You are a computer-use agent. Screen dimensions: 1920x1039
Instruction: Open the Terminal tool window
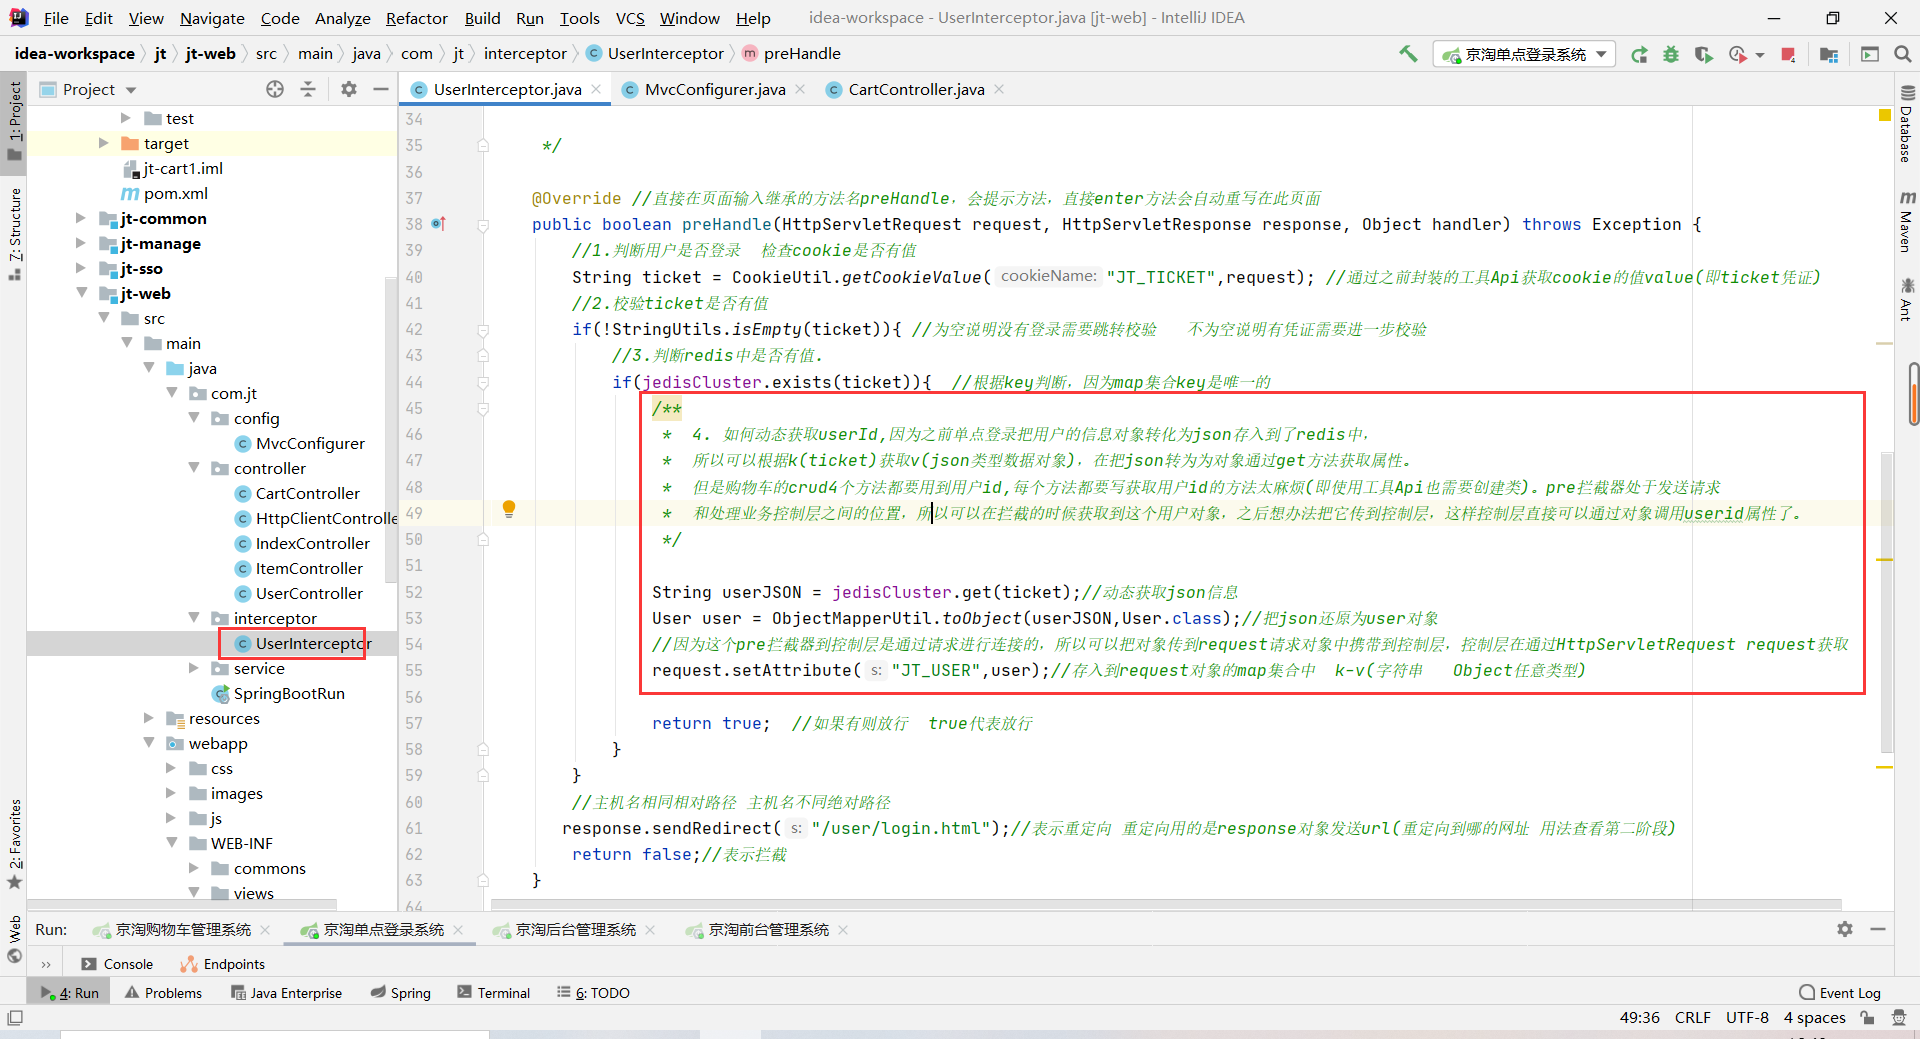pos(494,993)
